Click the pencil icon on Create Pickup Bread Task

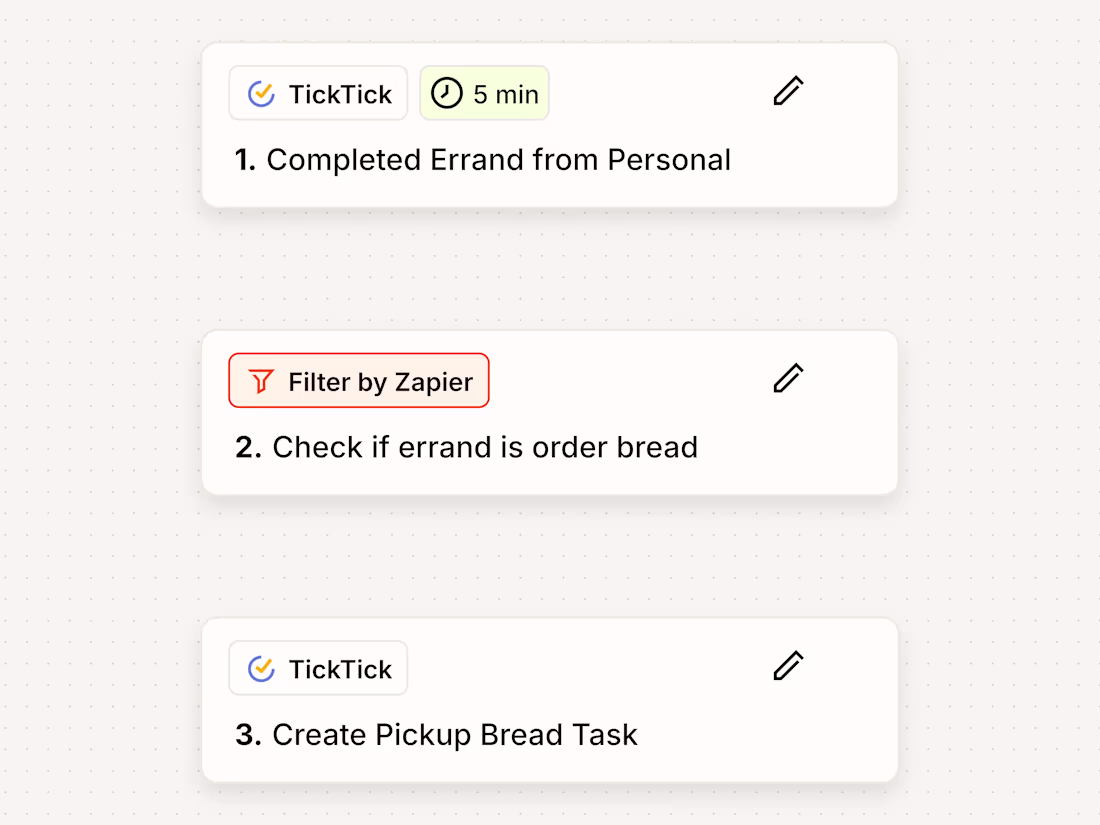788,665
